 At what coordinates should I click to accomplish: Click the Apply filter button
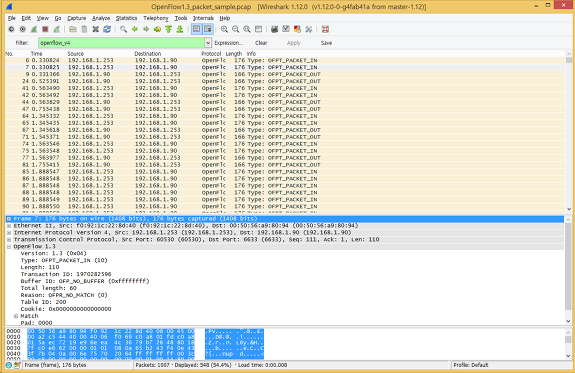tap(294, 43)
